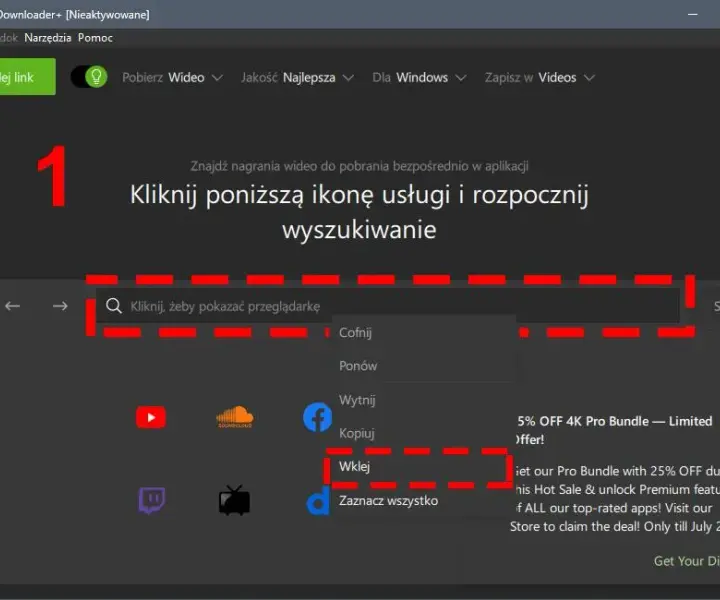
Task: Open the Pomoc menu
Action: click(95, 38)
